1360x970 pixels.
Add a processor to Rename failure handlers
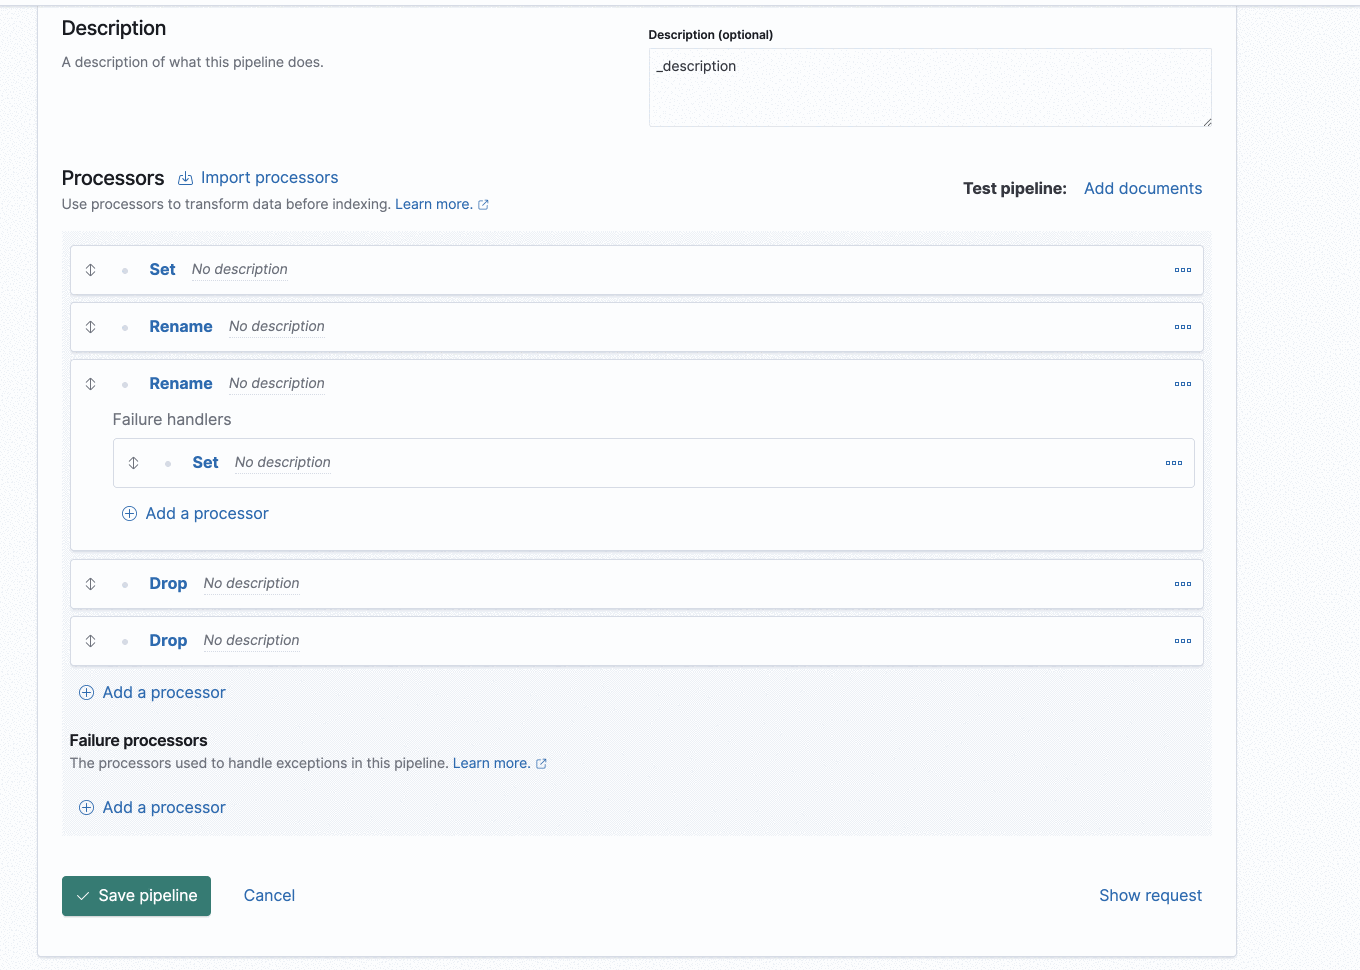[207, 514]
